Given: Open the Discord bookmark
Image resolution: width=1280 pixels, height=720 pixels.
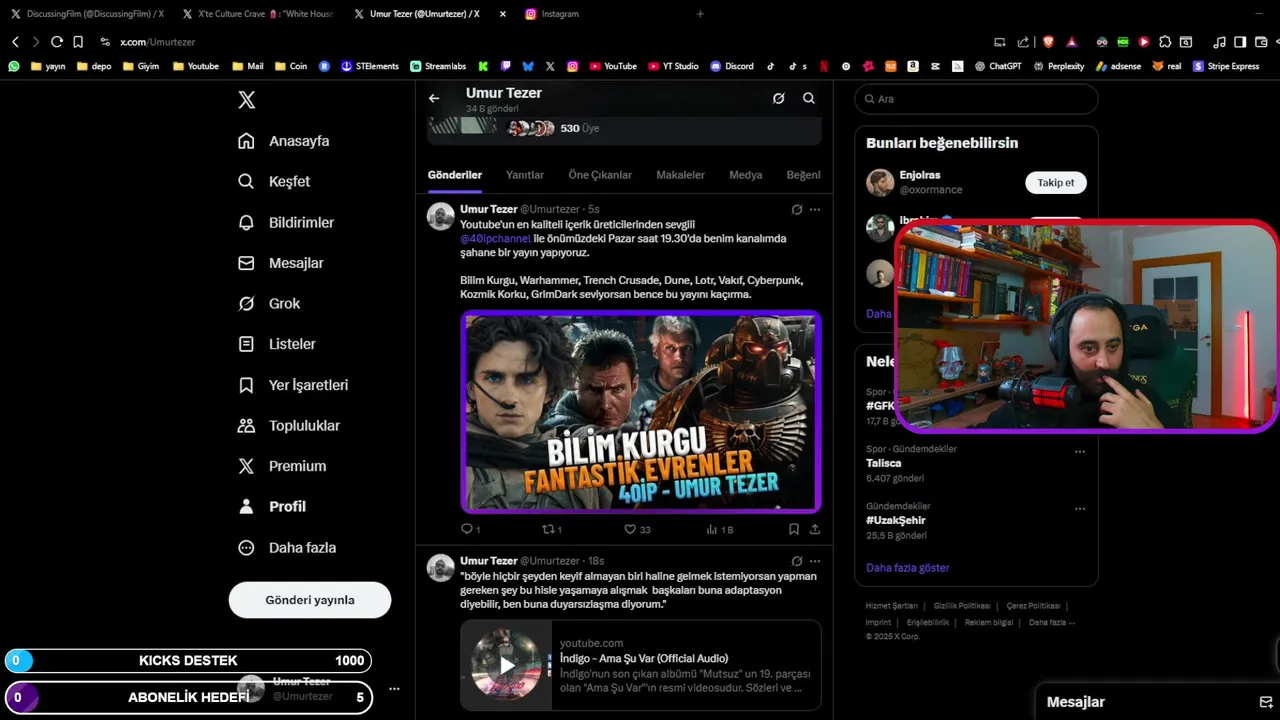Looking at the screenshot, I should click(x=732, y=66).
